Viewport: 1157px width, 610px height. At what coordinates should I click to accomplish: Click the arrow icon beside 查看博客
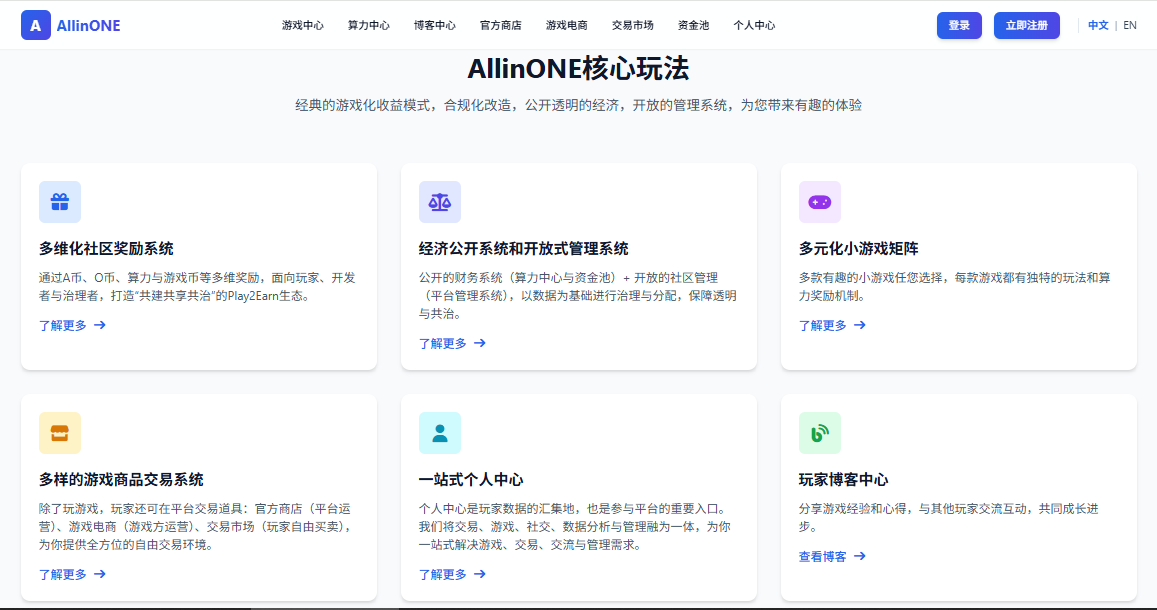pyautogui.click(x=858, y=555)
